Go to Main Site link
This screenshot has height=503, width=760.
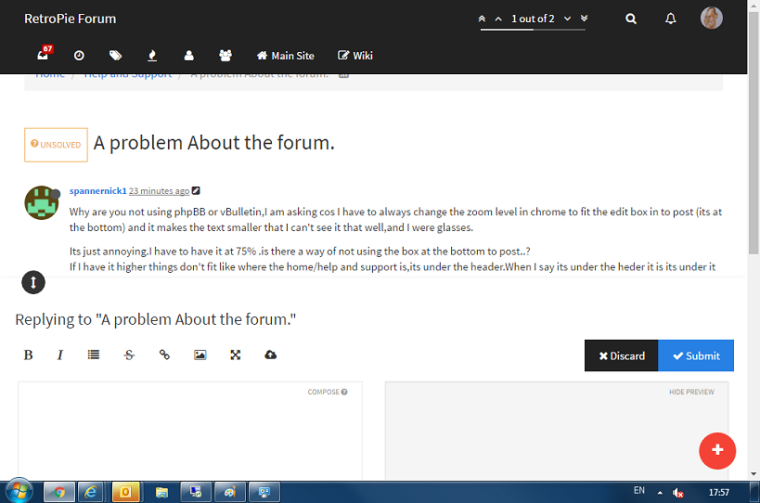click(x=285, y=56)
